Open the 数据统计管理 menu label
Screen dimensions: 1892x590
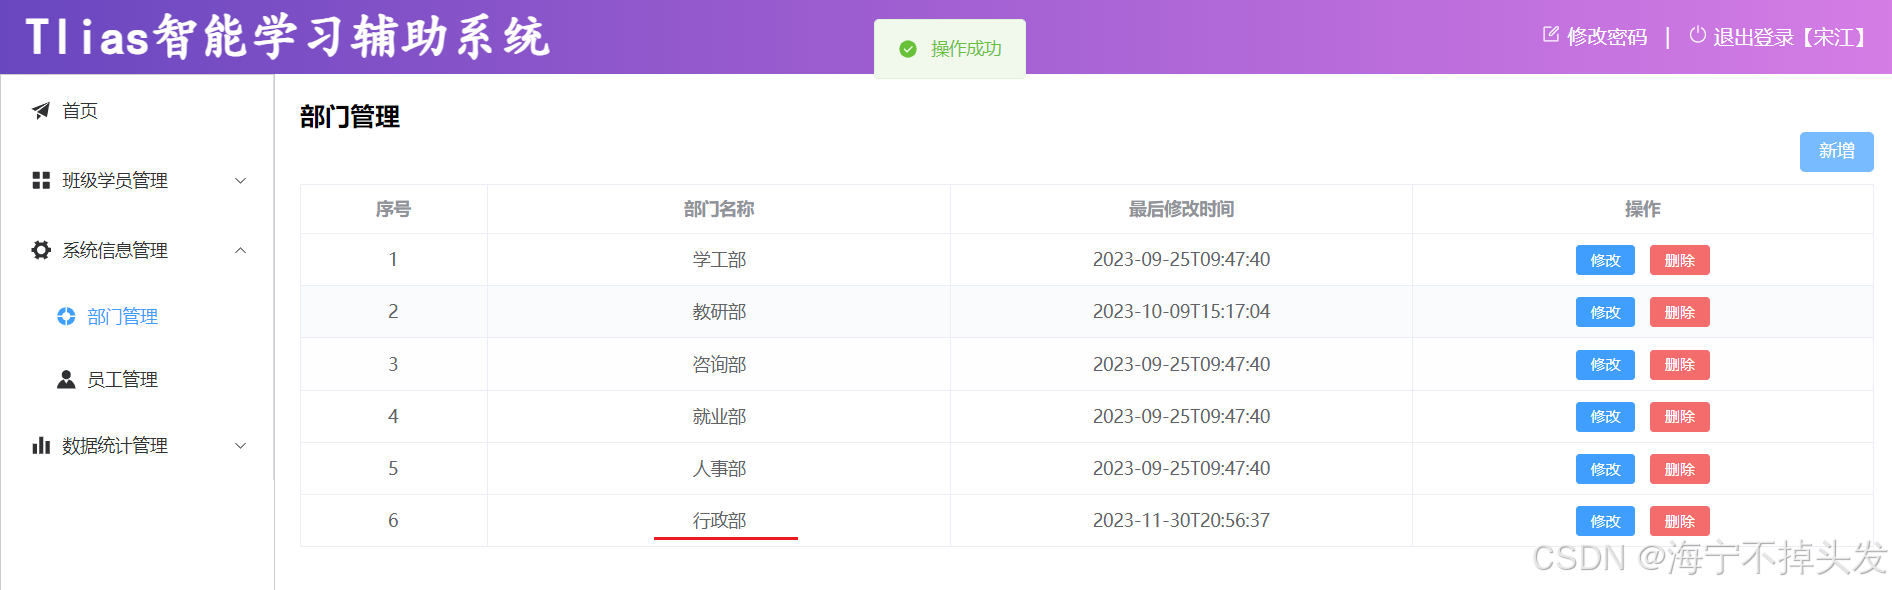(115, 445)
